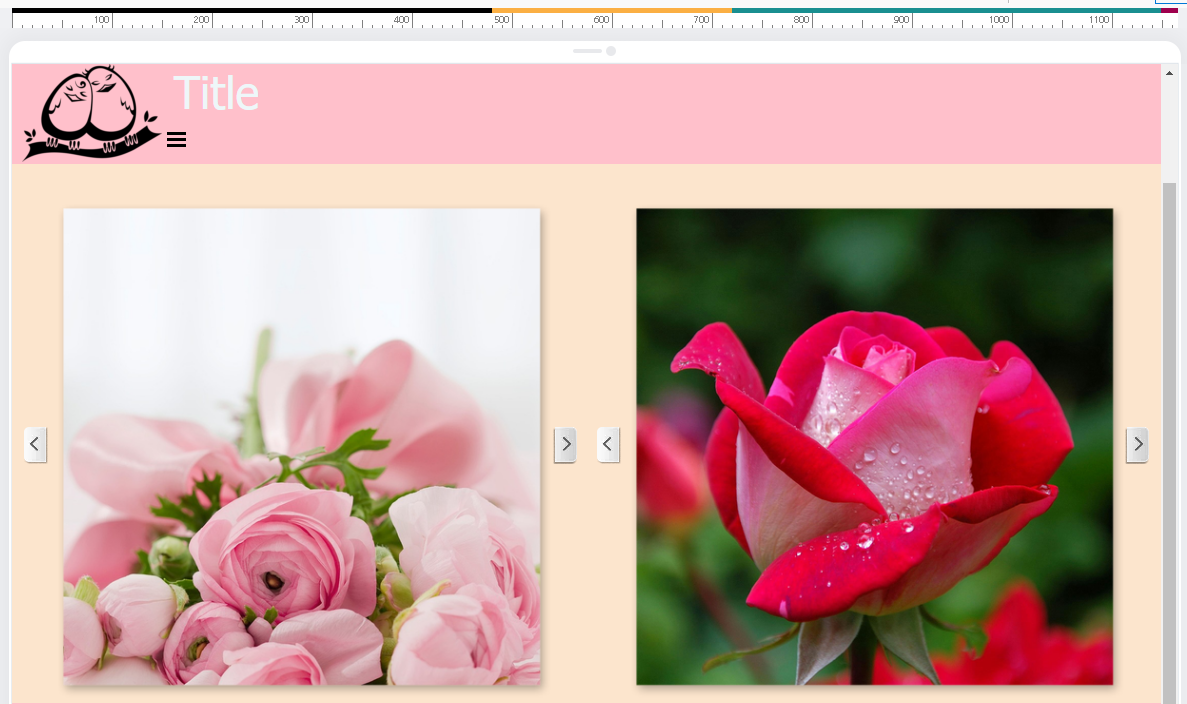Advance the pink flowers carousel to next image
1187x704 pixels.
(x=565, y=445)
